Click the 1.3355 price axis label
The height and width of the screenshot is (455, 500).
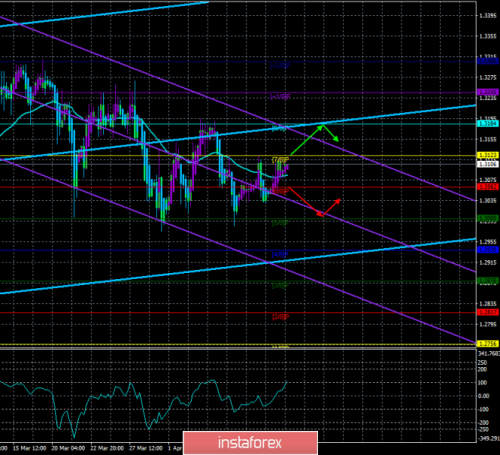[488, 36]
